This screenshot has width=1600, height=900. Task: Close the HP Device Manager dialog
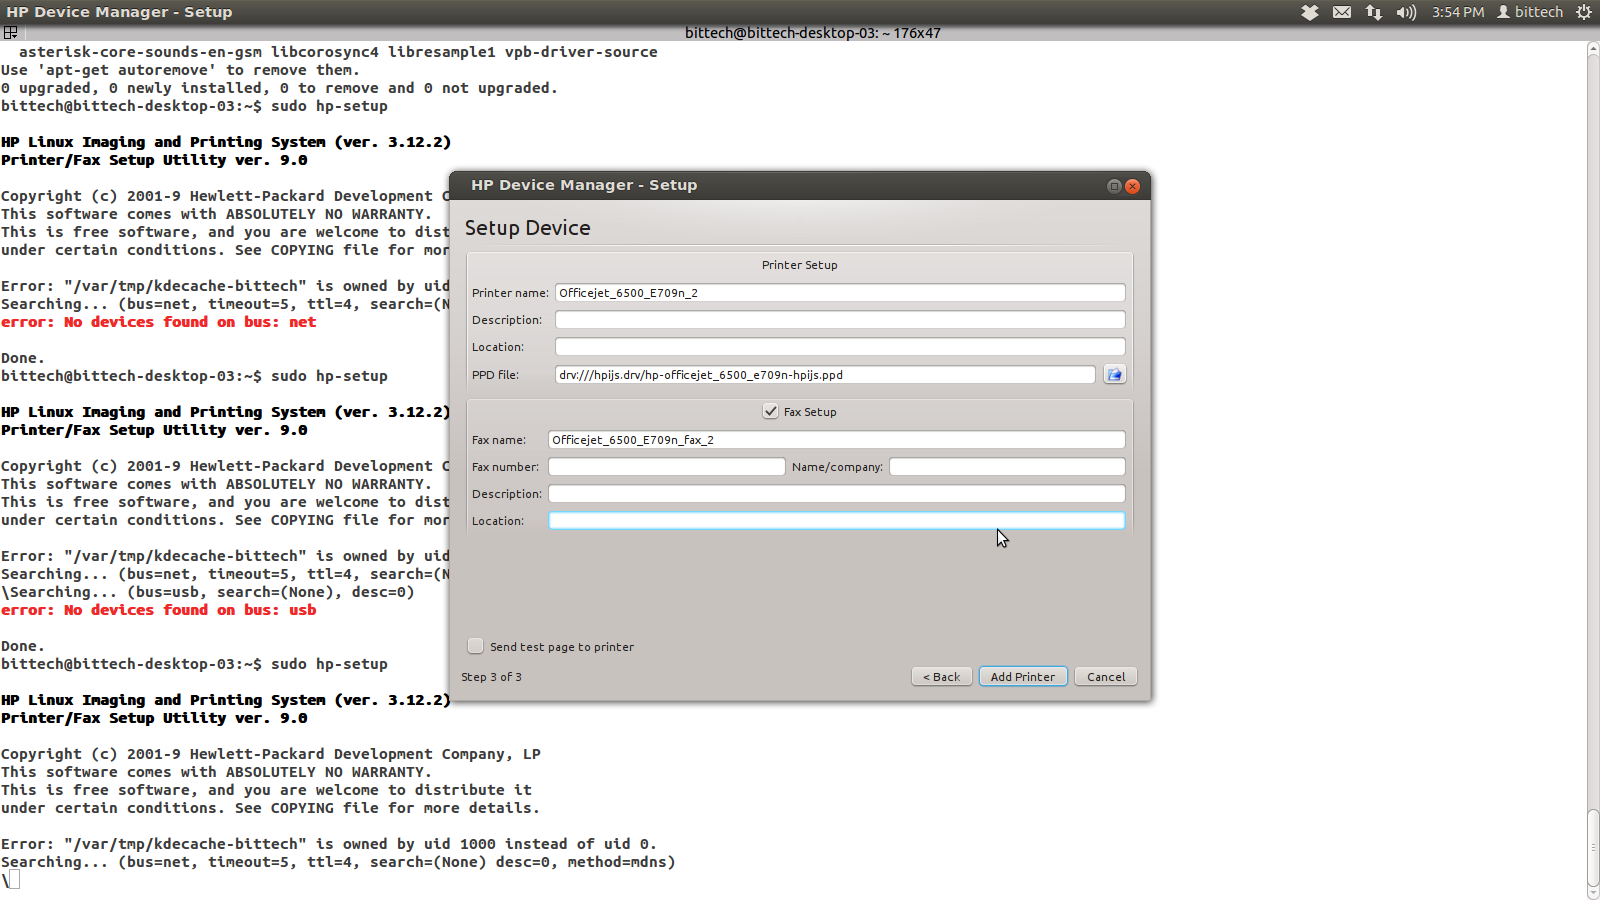pyautogui.click(x=1133, y=186)
